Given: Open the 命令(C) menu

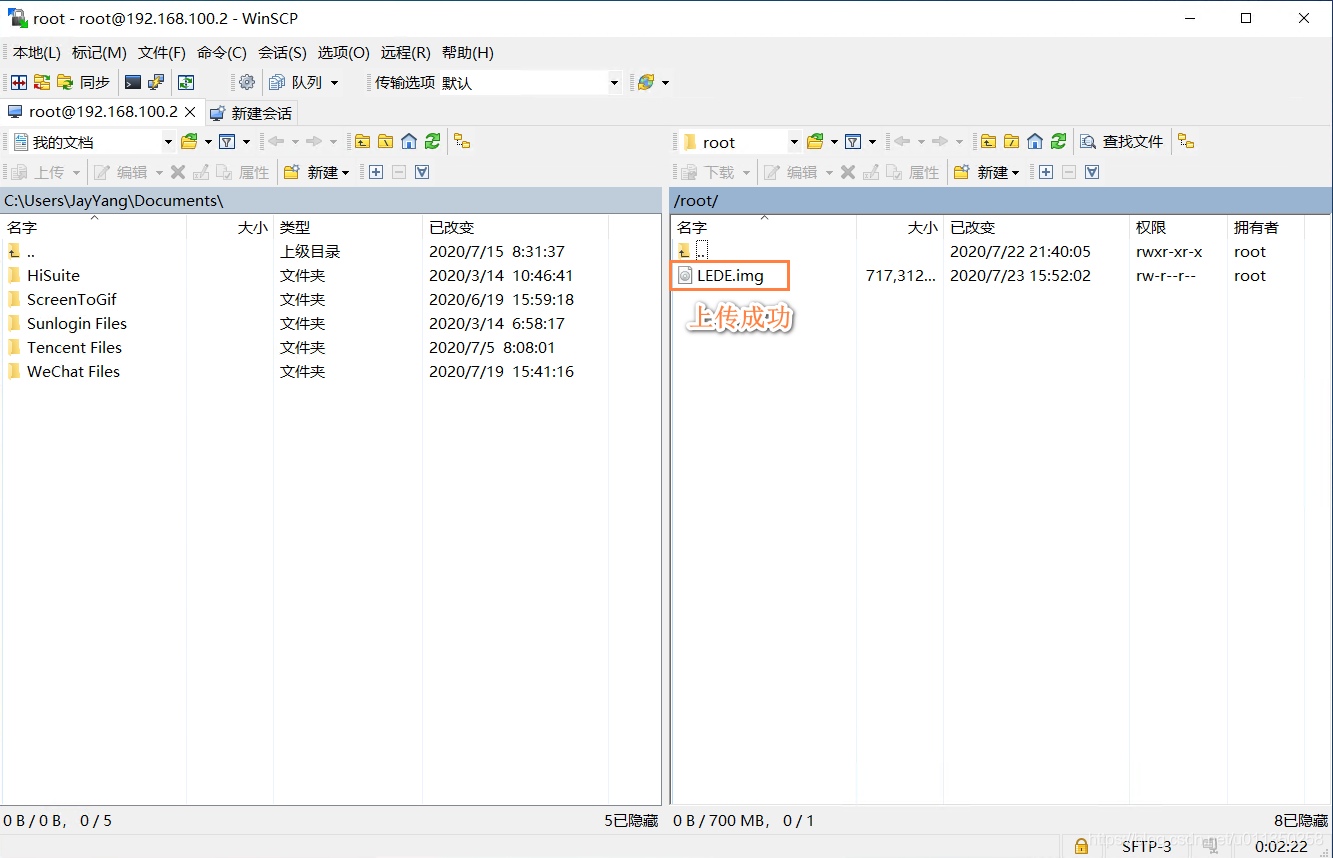Looking at the screenshot, I should pos(222,53).
